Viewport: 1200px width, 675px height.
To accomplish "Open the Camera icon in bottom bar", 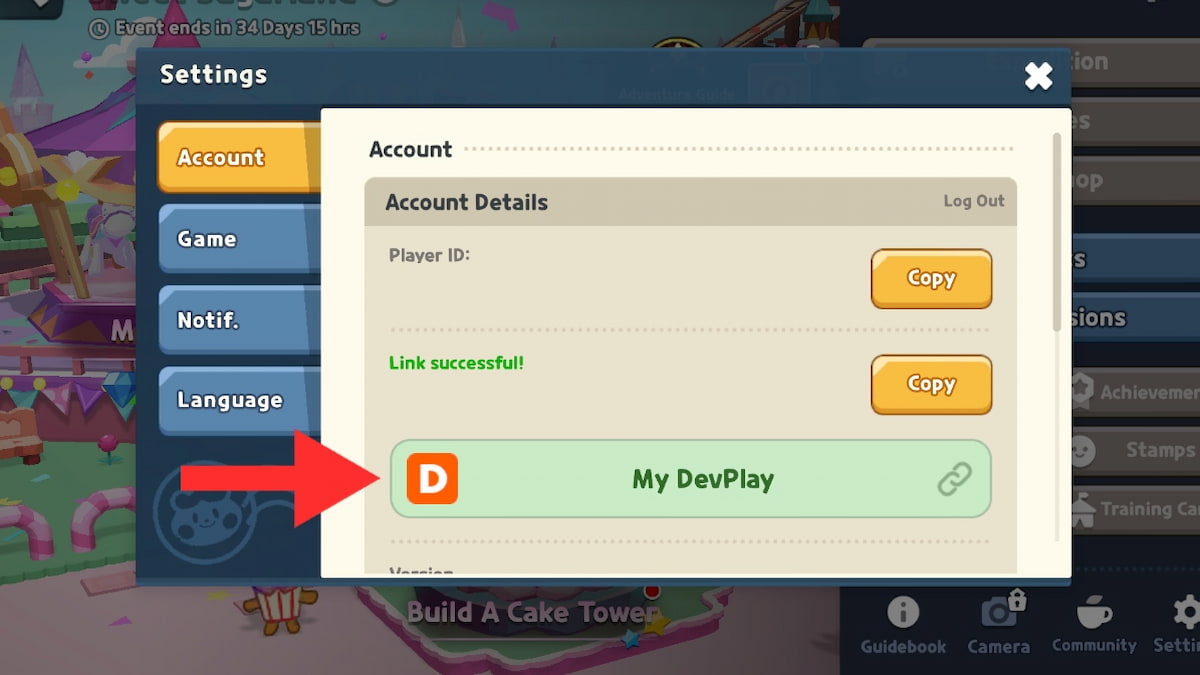I will [998, 611].
